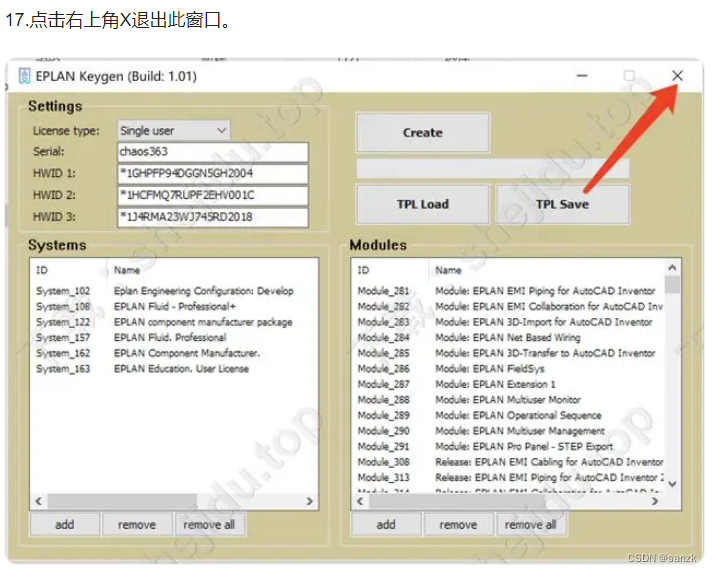Click Systems horizontal scrollbar thumb
The image size is (712, 572).
pos(122,501)
